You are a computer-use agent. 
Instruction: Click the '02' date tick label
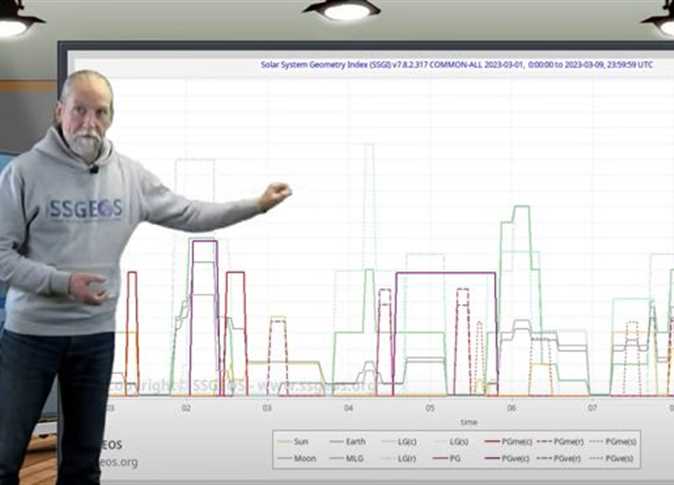[186, 408]
